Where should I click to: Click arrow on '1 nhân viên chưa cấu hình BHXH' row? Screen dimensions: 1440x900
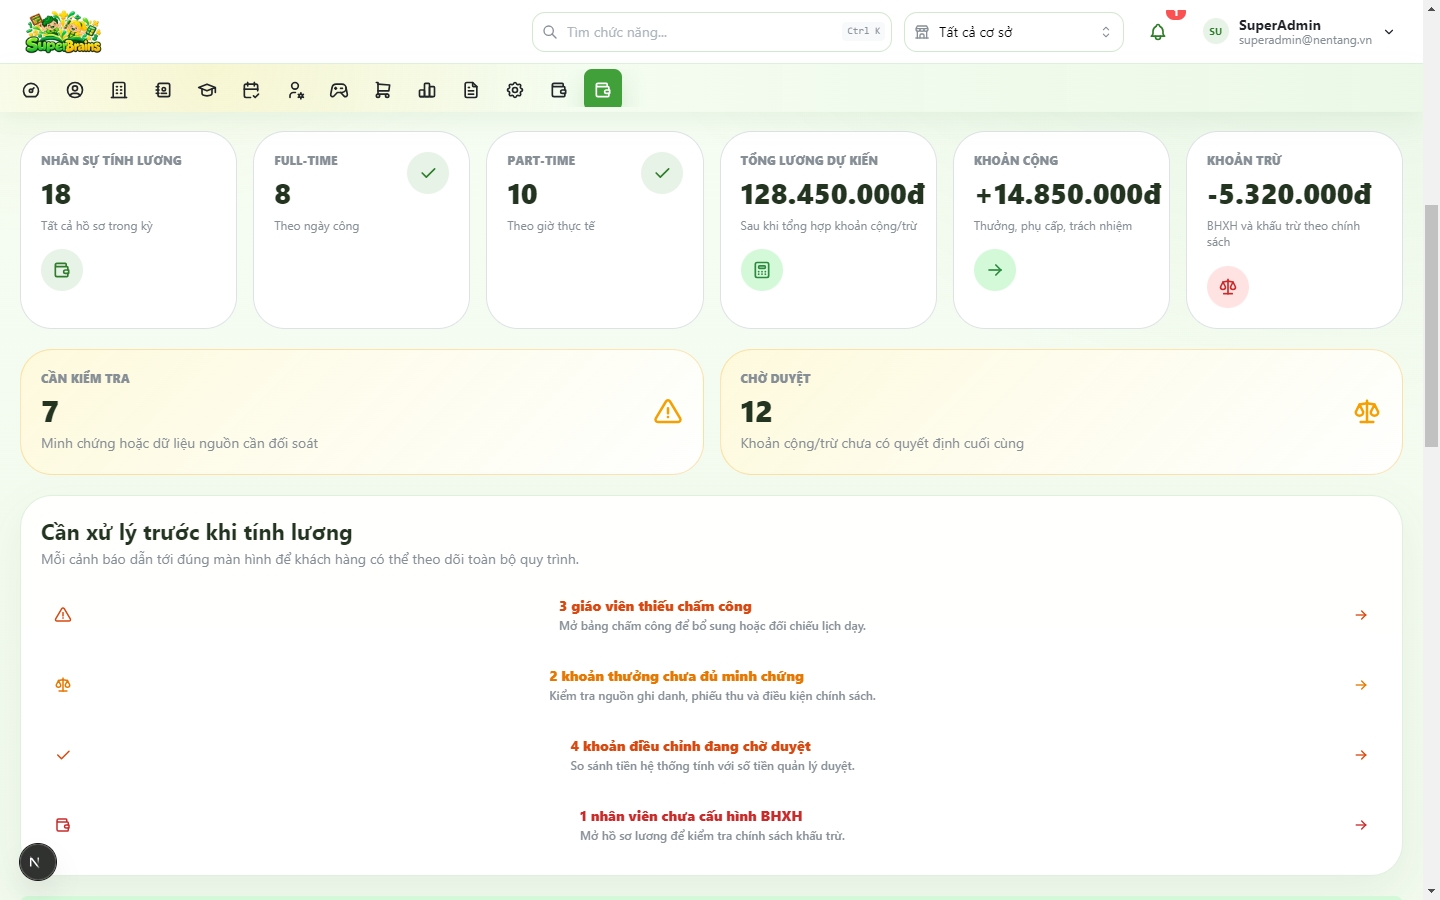coord(1361,825)
